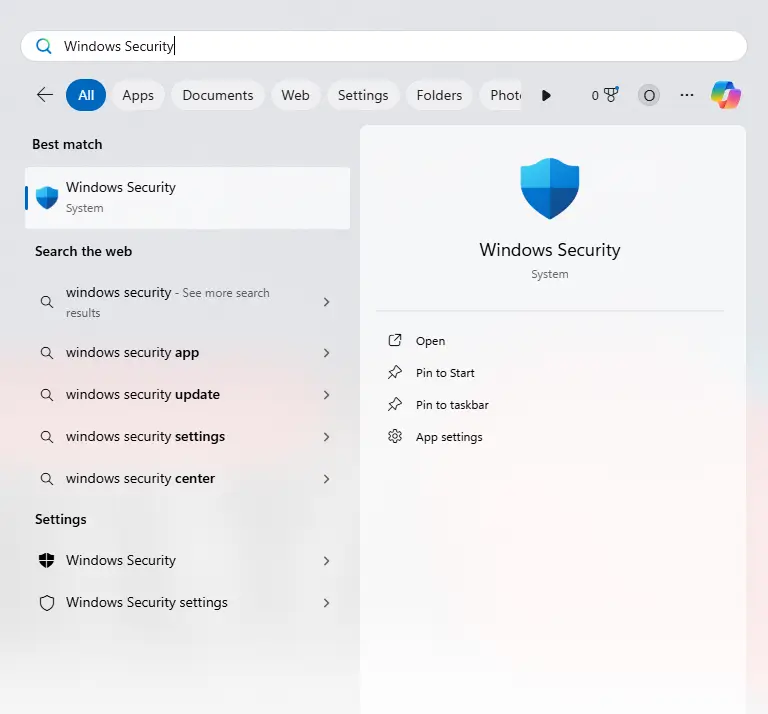The image size is (768, 714).
Task: Open the Copilot icon
Action: point(726,95)
